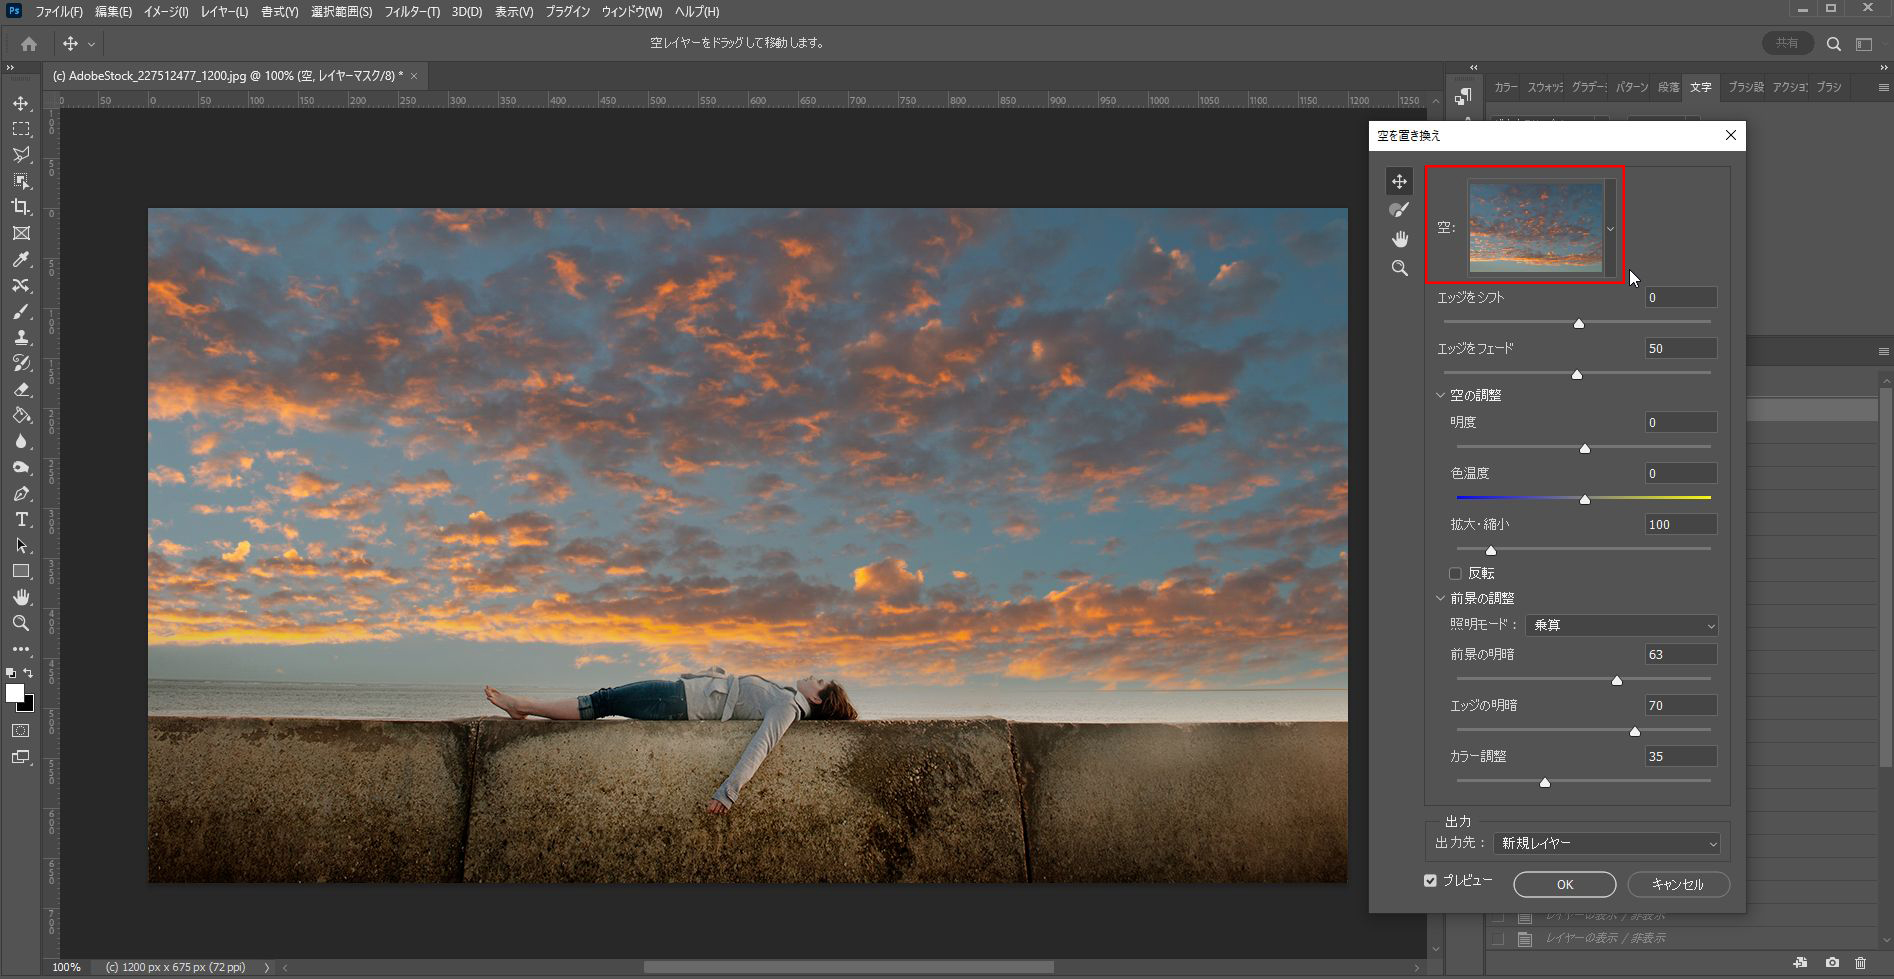Toggle the プレビュー checkbox
This screenshot has height=979, width=1894.
point(1430,881)
